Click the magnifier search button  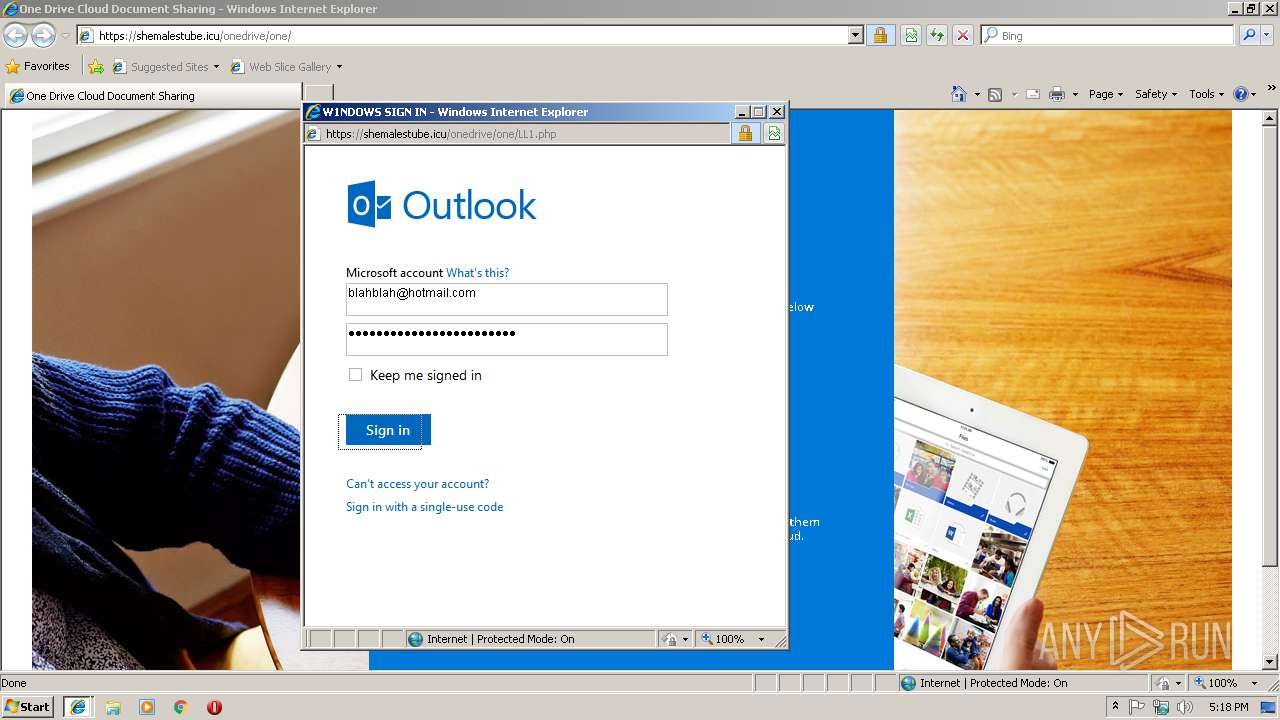(1248, 35)
